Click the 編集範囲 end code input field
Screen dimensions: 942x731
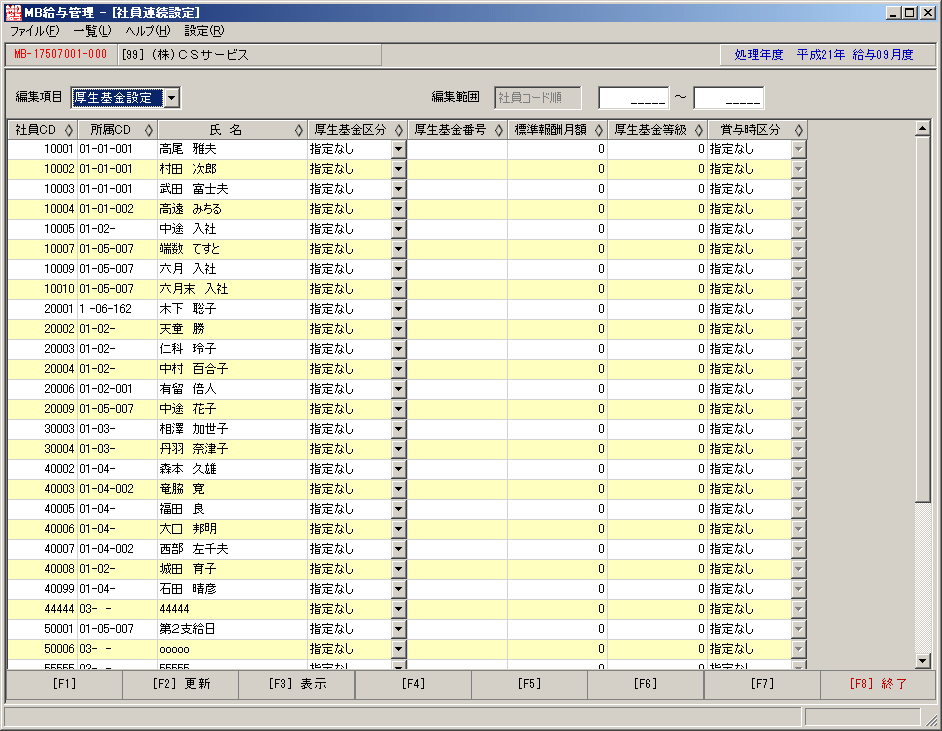[729, 98]
